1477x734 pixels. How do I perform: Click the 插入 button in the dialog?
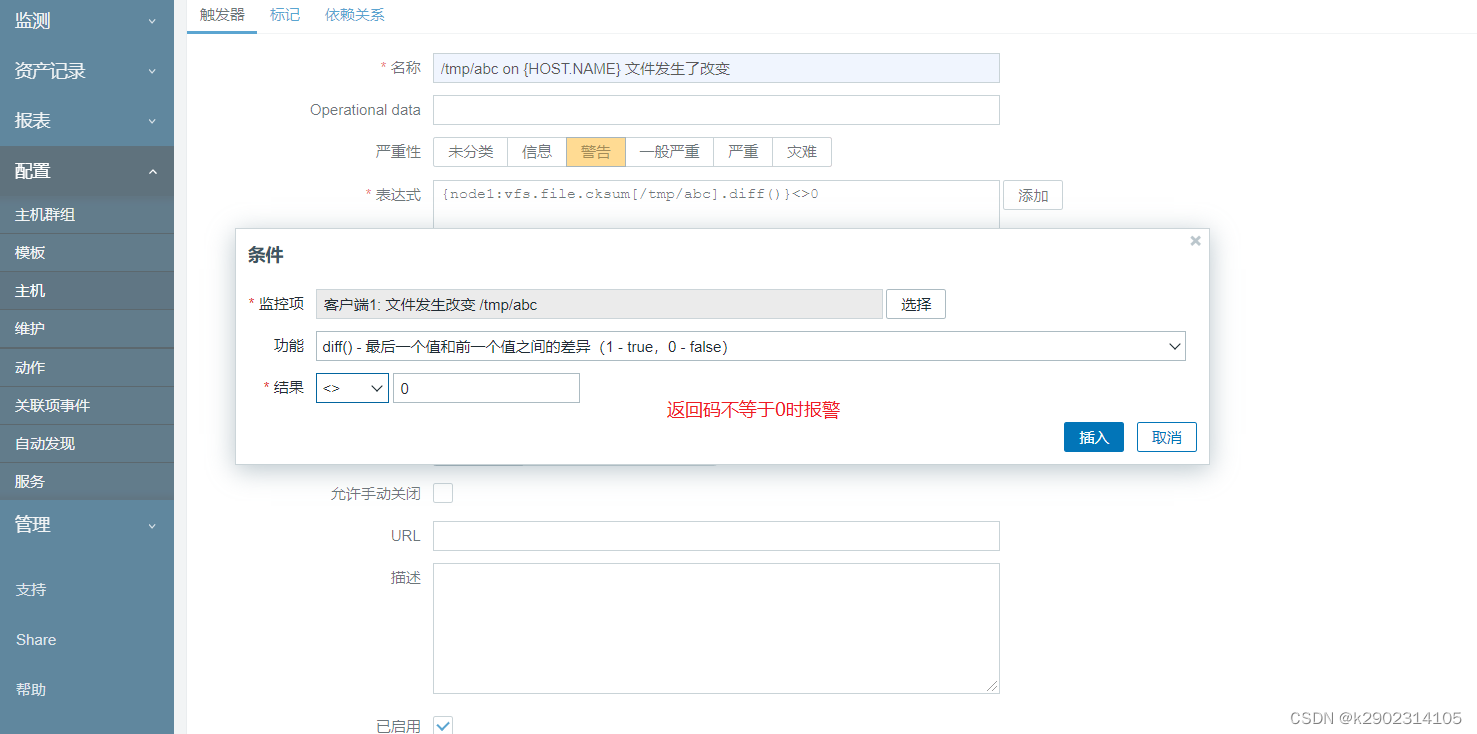tap(1094, 437)
